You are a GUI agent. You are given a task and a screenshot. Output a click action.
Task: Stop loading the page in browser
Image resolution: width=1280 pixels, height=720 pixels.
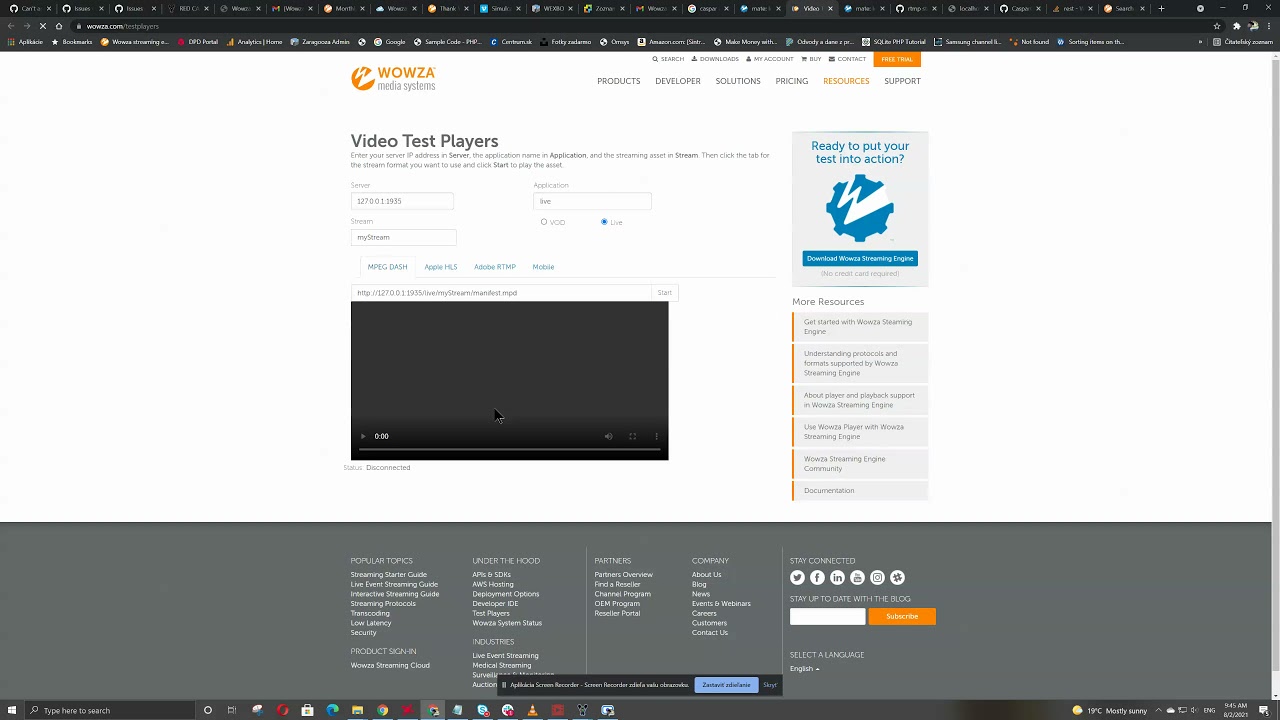point(42,26)
